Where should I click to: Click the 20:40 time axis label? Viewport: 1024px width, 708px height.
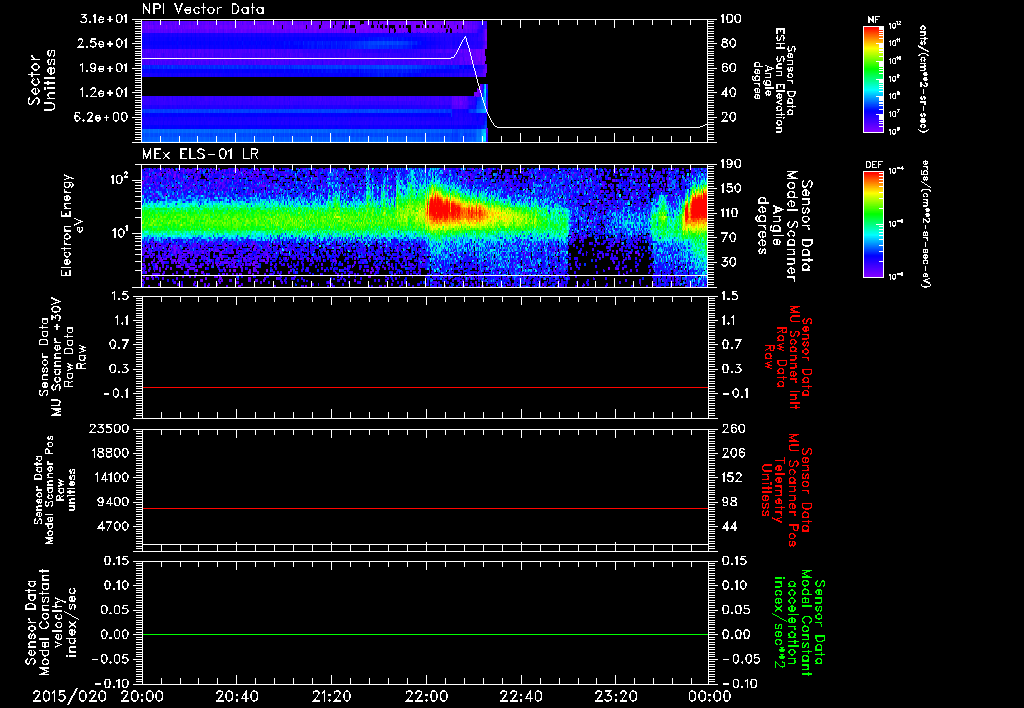click(236, 696)
